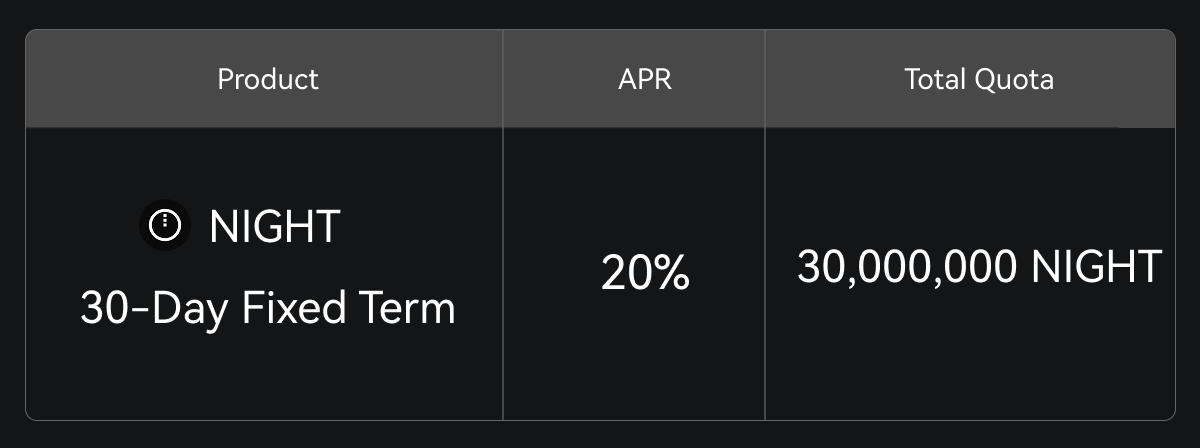This screenshot has width=1200, height=448.
Task: Open the 30-Day Fixed Term product
Action: pyautogui.click(x=268, y=307)
